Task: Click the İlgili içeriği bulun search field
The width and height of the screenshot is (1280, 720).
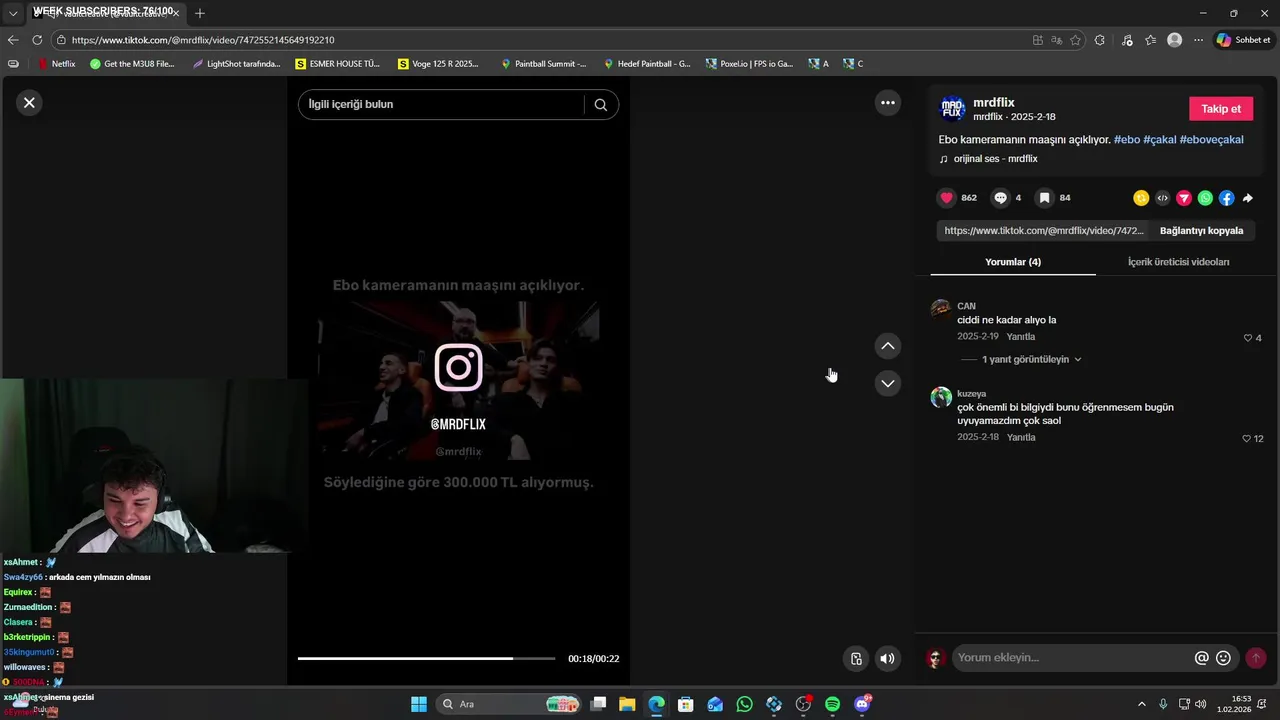Action: click(440, 105)
